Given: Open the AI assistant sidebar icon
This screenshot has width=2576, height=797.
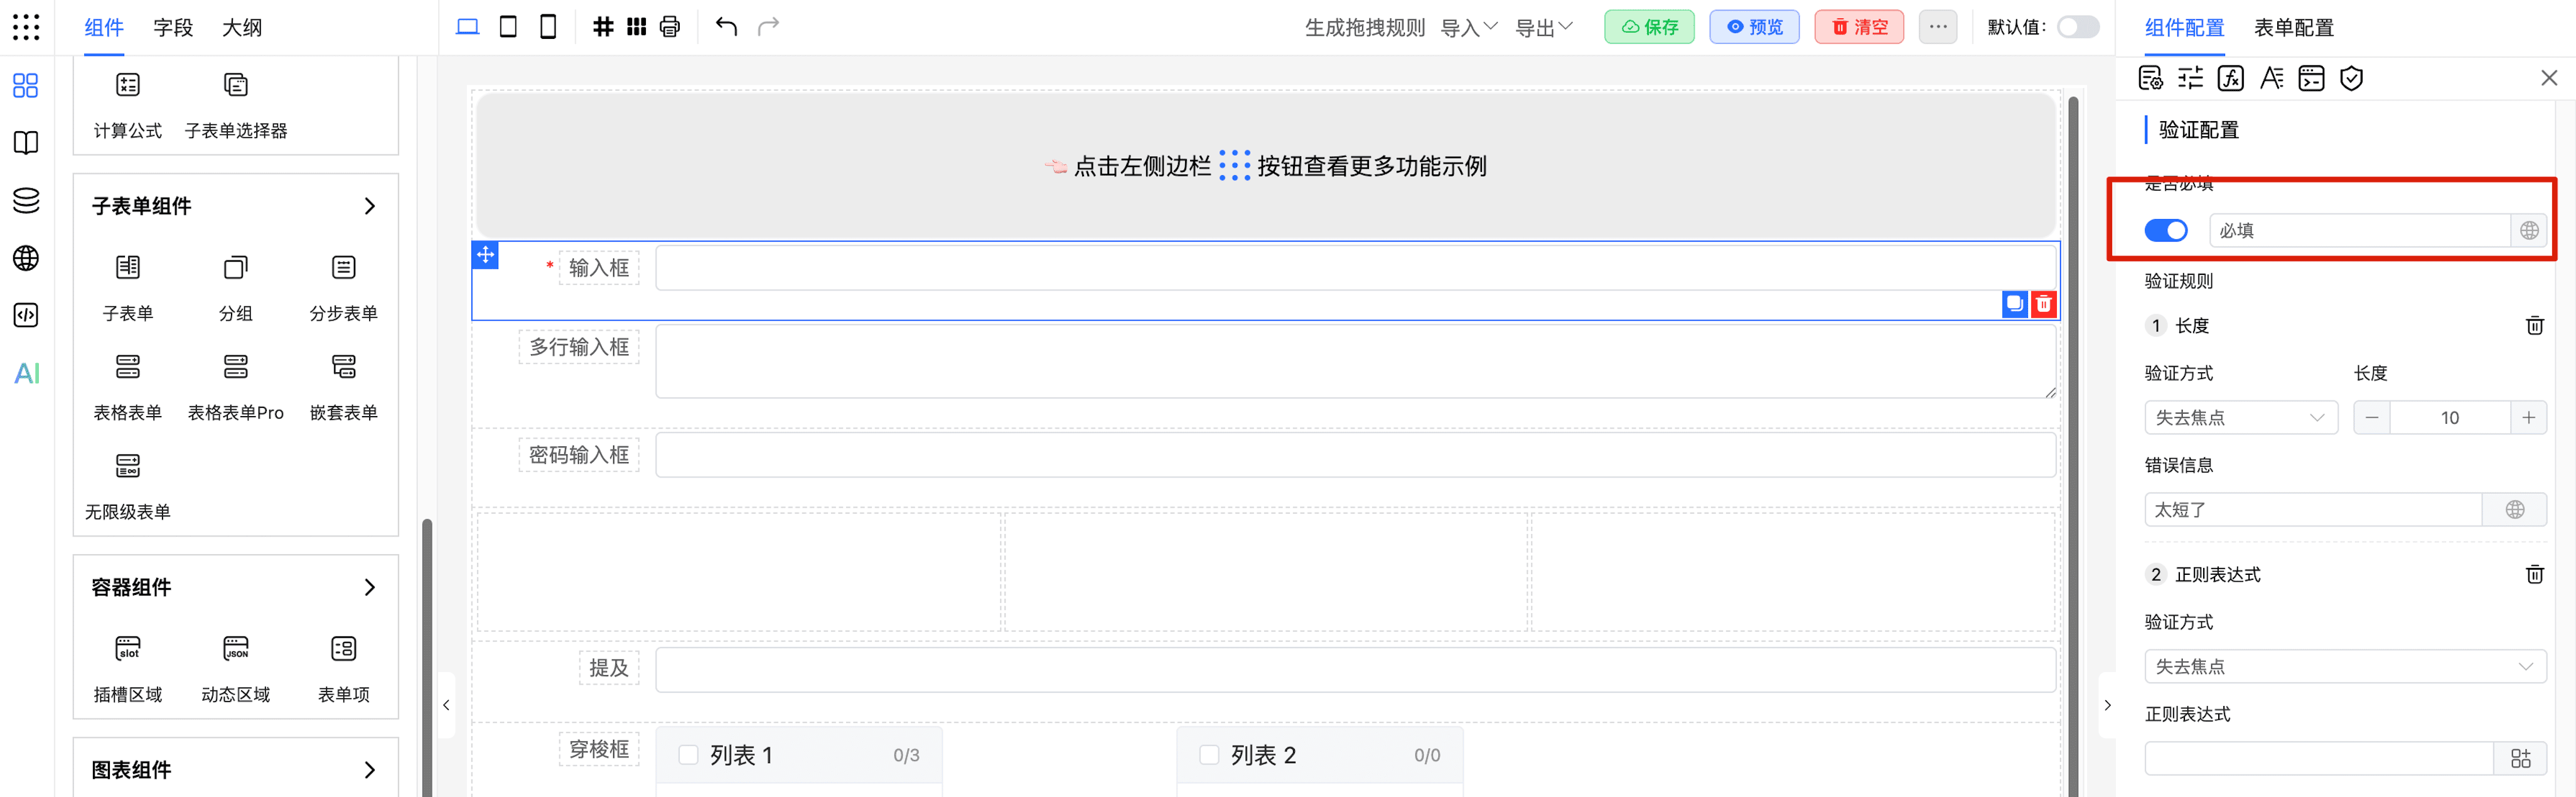Looking at the screenshot, I should click(27, 374).
